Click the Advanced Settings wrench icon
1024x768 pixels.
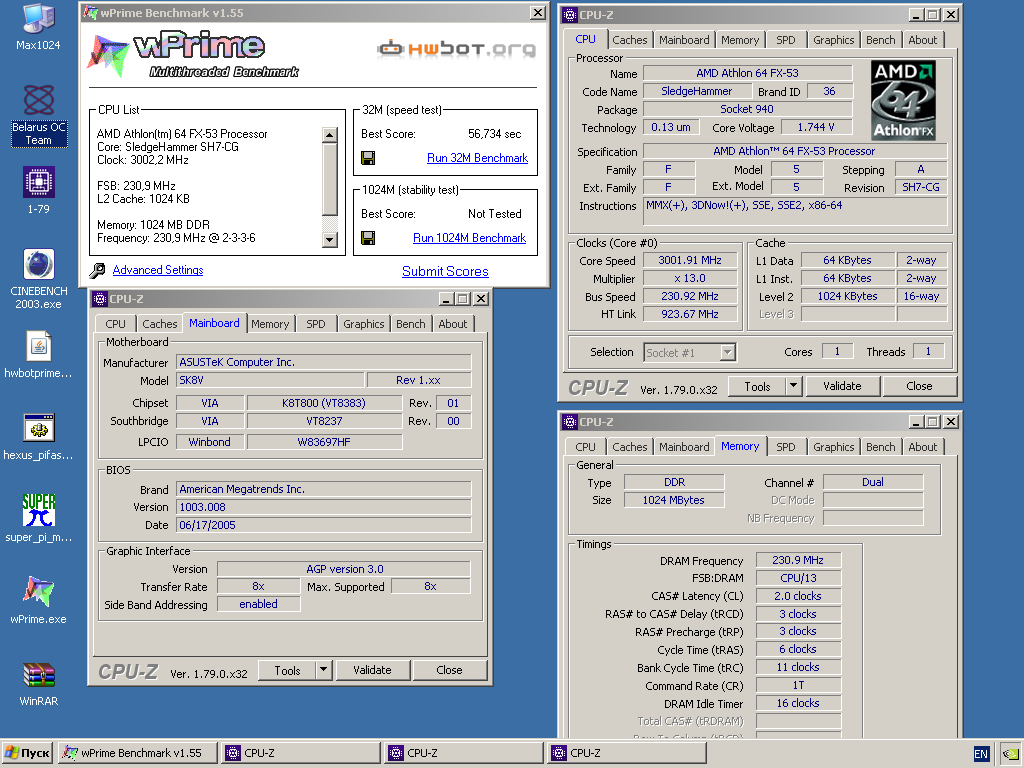pyautogui.click(x=97, y=270)
